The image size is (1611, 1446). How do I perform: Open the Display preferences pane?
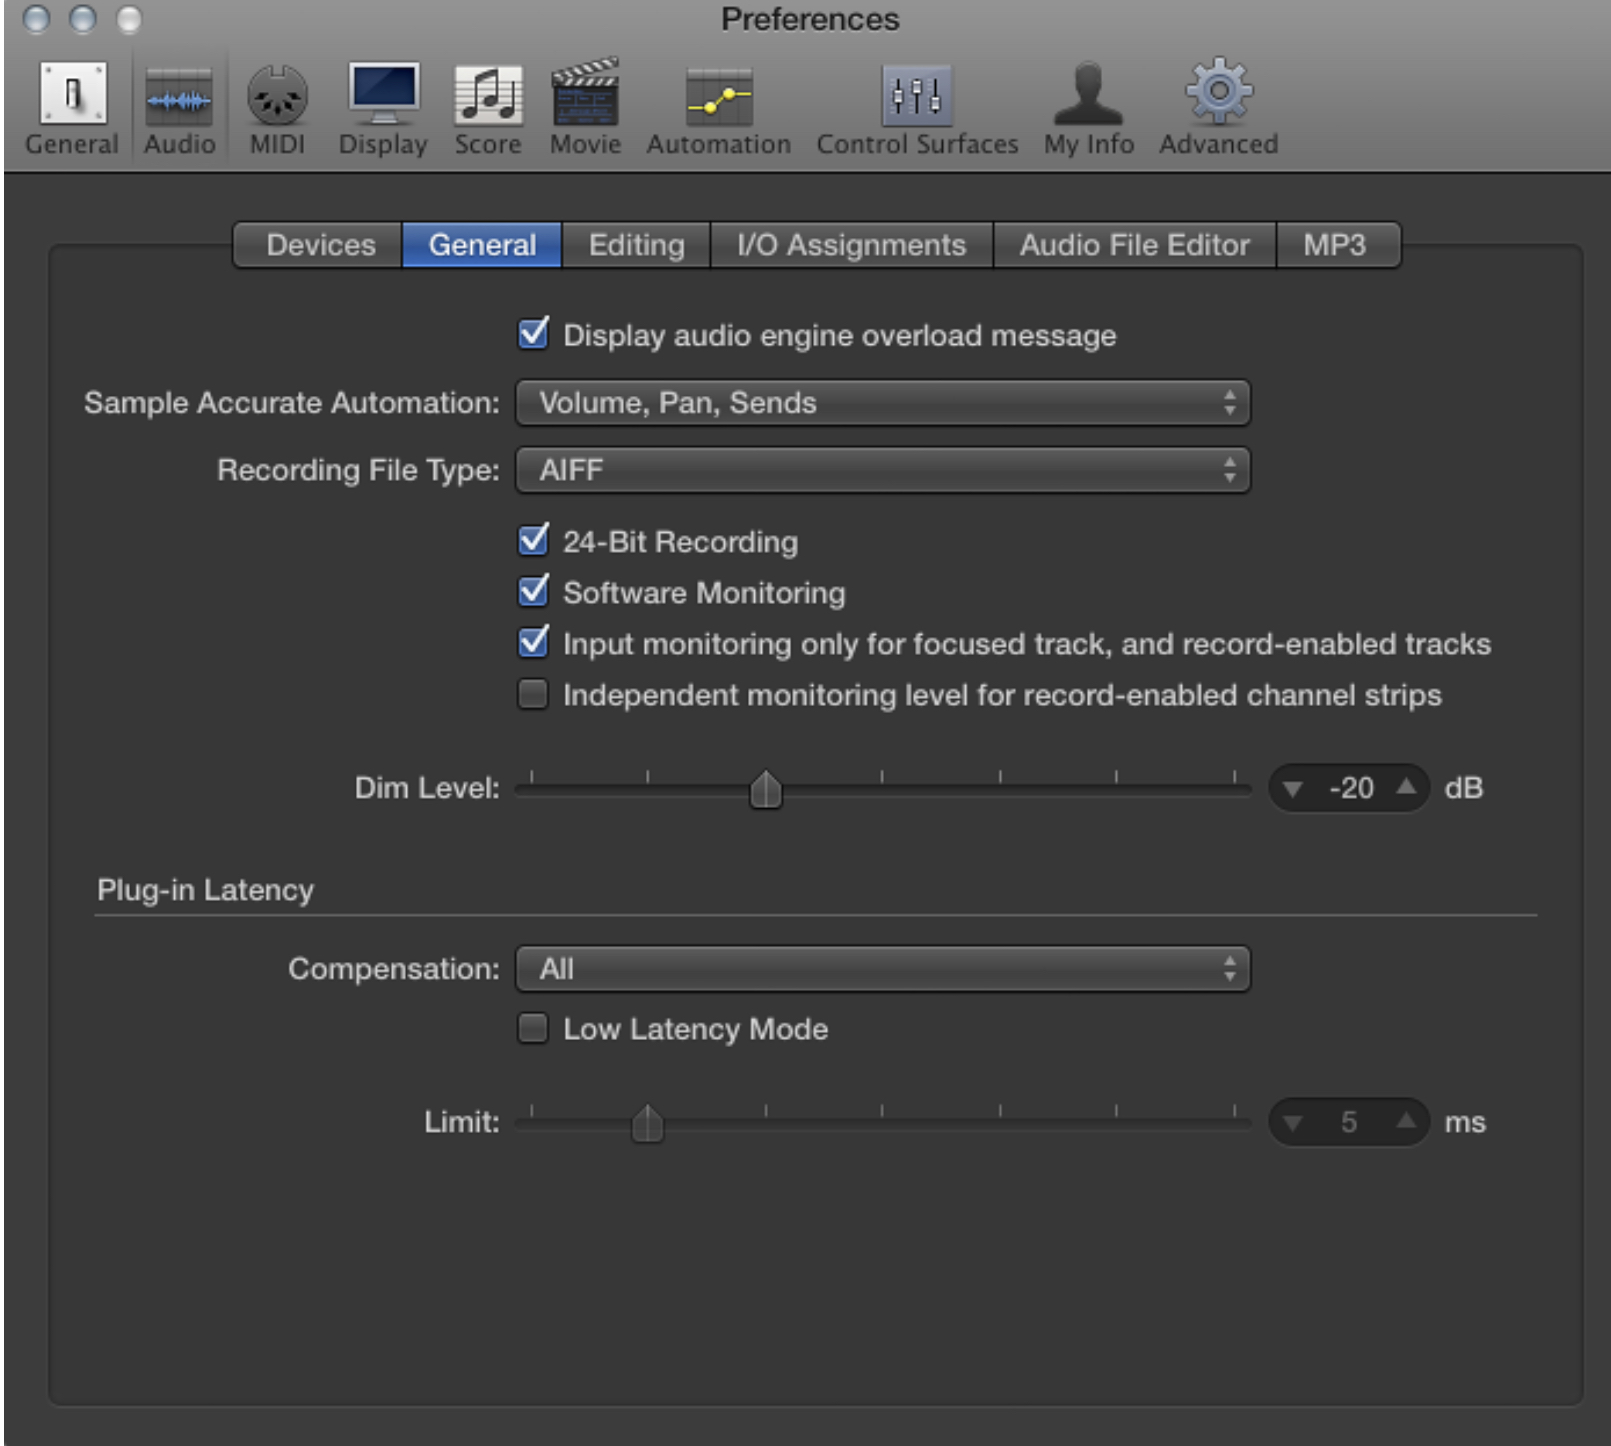[383, 108]
